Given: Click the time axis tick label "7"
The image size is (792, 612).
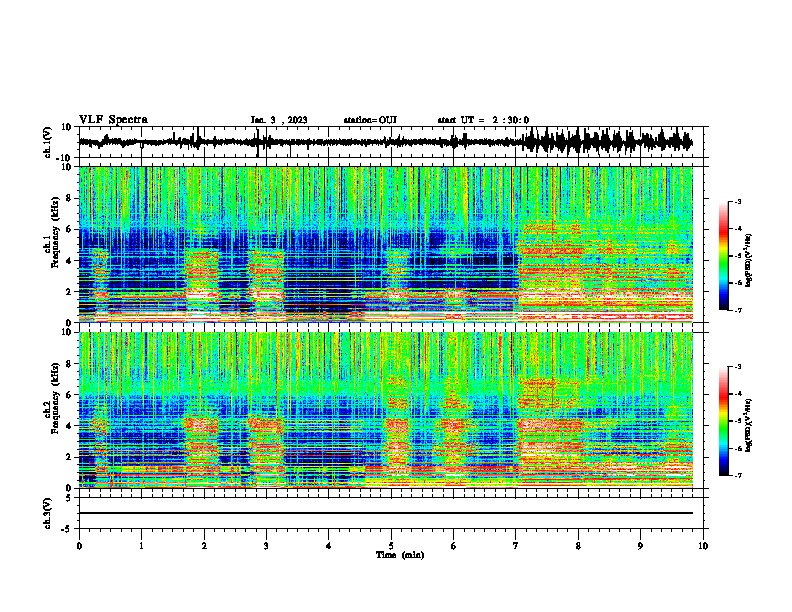Looking at the screenshot, I should point(516,546).
